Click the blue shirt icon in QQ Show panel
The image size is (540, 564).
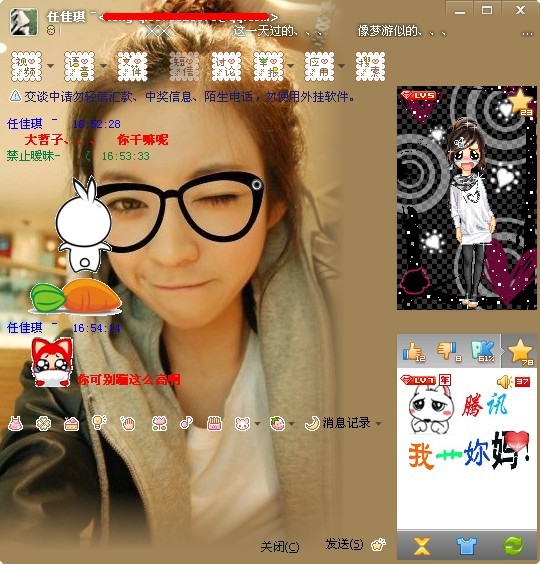467,546
